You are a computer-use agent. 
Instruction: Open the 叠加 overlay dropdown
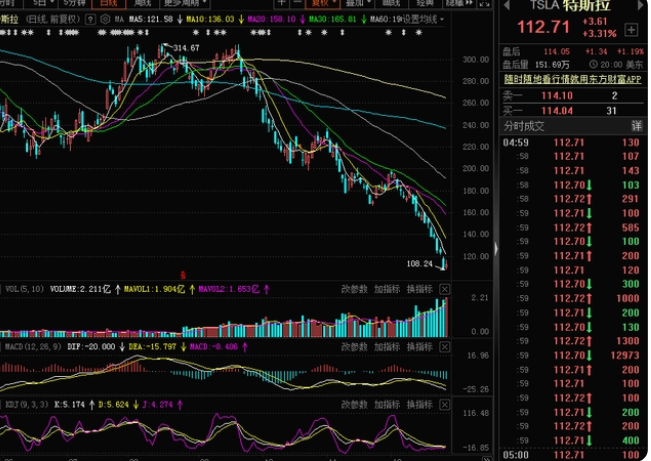coord(358,3)
